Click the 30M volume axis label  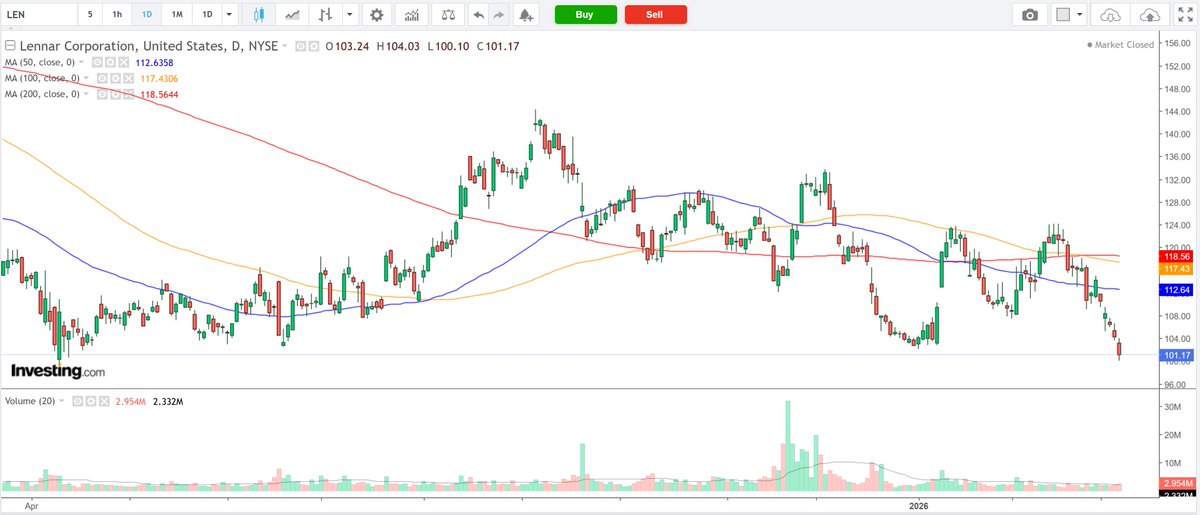tap(1172, 407)
